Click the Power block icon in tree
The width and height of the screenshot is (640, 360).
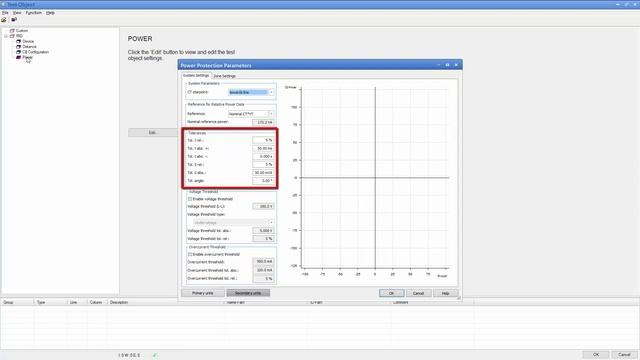[x=18, y=57]
